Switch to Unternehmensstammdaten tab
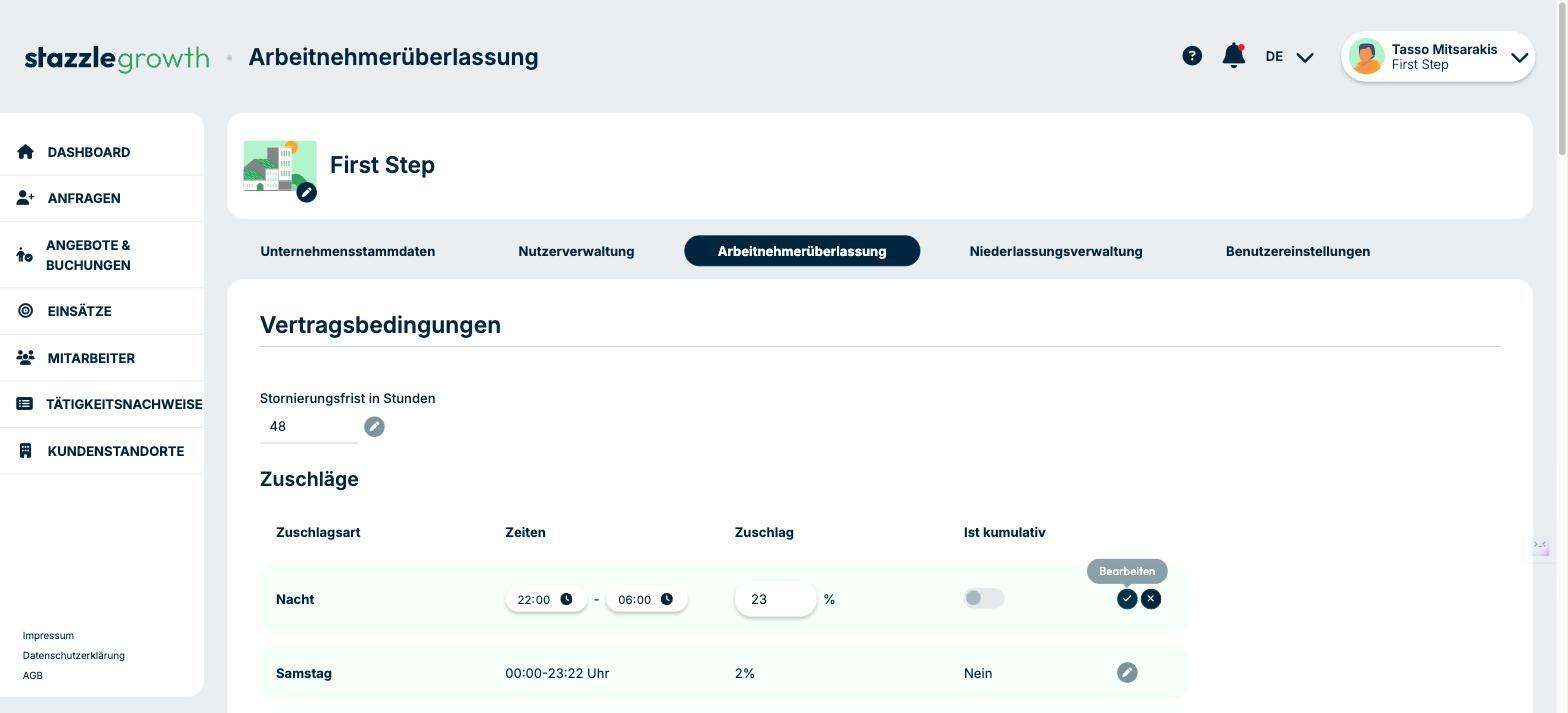The width and height of the screenshot is (1568, 713). click(348, 251)
